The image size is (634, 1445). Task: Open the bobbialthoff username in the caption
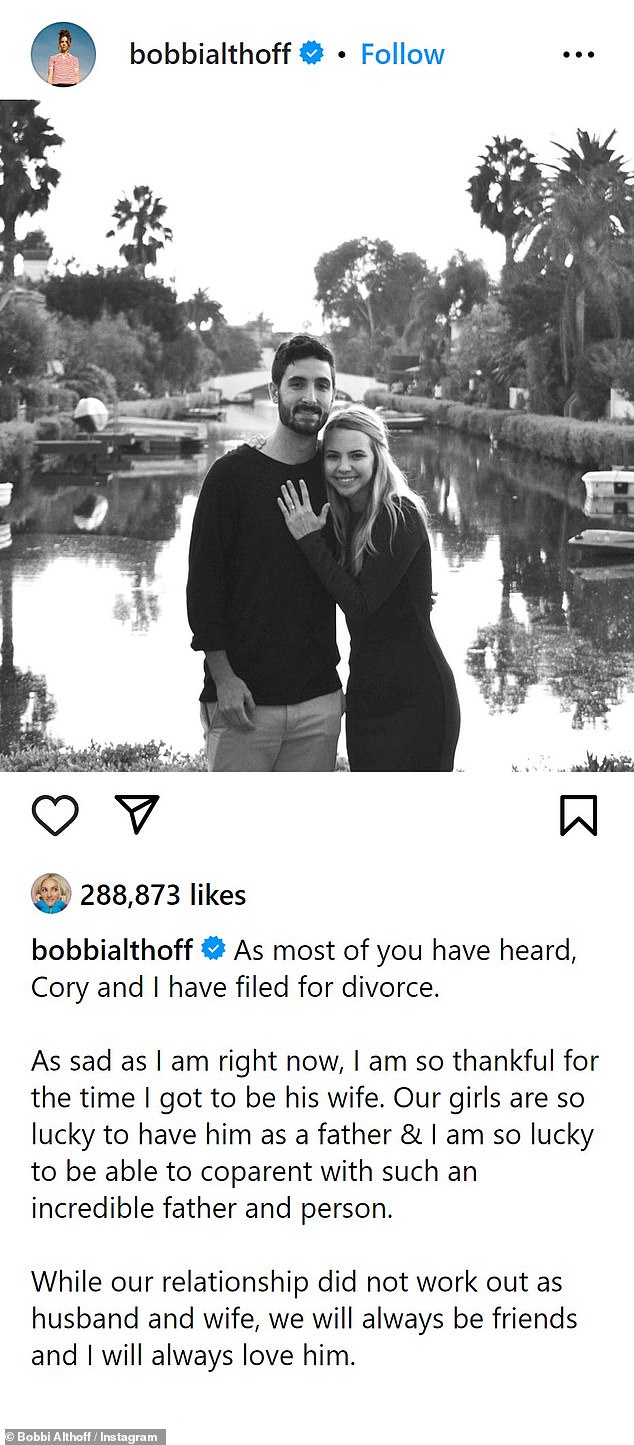click(114, 948)
